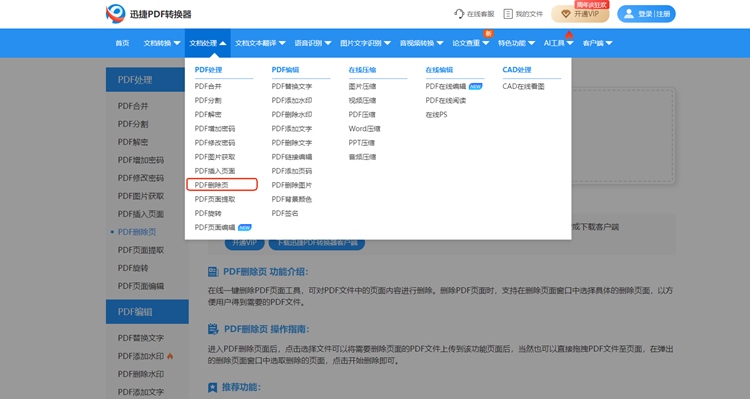
Task: Open the PDF在线编辑 NEW menu entry
Action: 453,87
